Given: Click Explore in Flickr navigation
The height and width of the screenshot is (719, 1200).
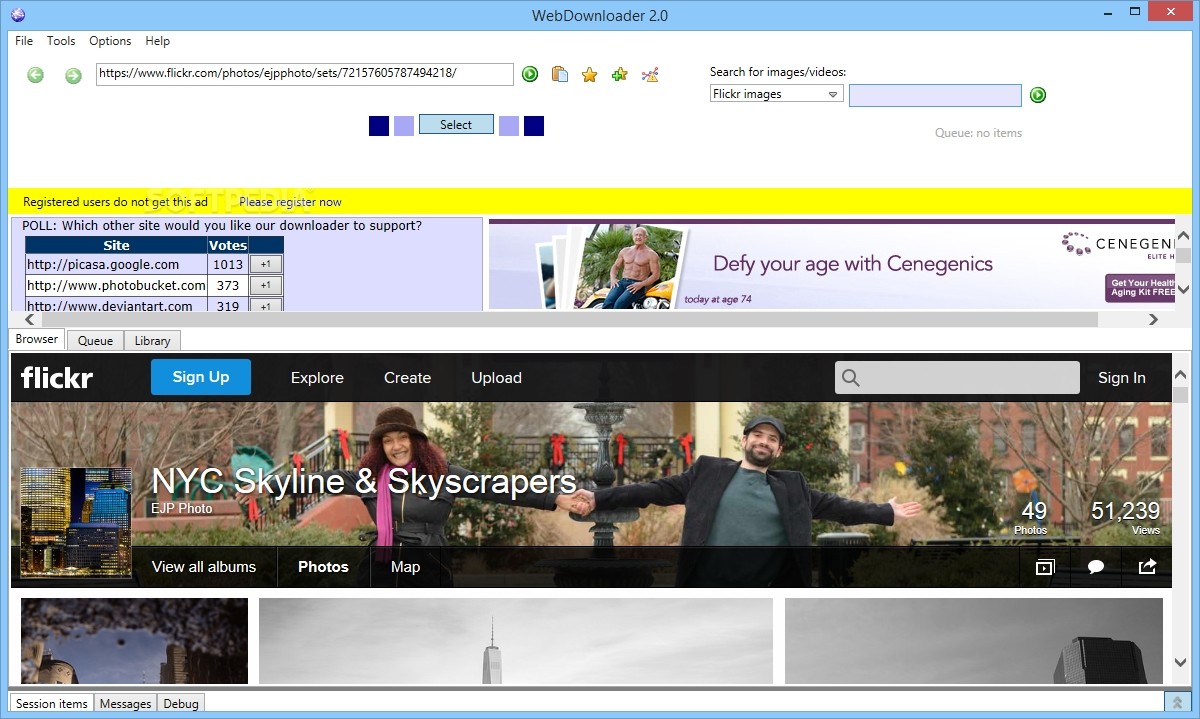Looking at the screenshot, I should [x=317, y=378].
